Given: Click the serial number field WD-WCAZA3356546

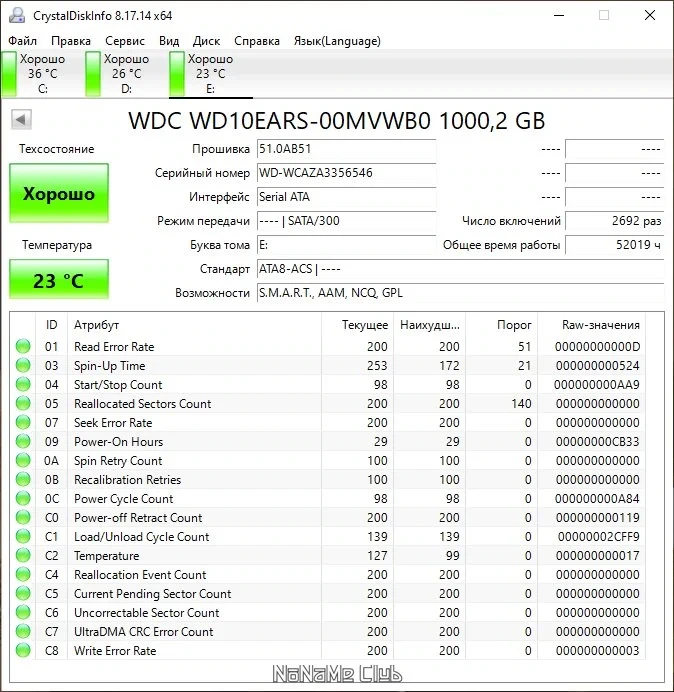Looking at the screenshot, I should [346, 173].
